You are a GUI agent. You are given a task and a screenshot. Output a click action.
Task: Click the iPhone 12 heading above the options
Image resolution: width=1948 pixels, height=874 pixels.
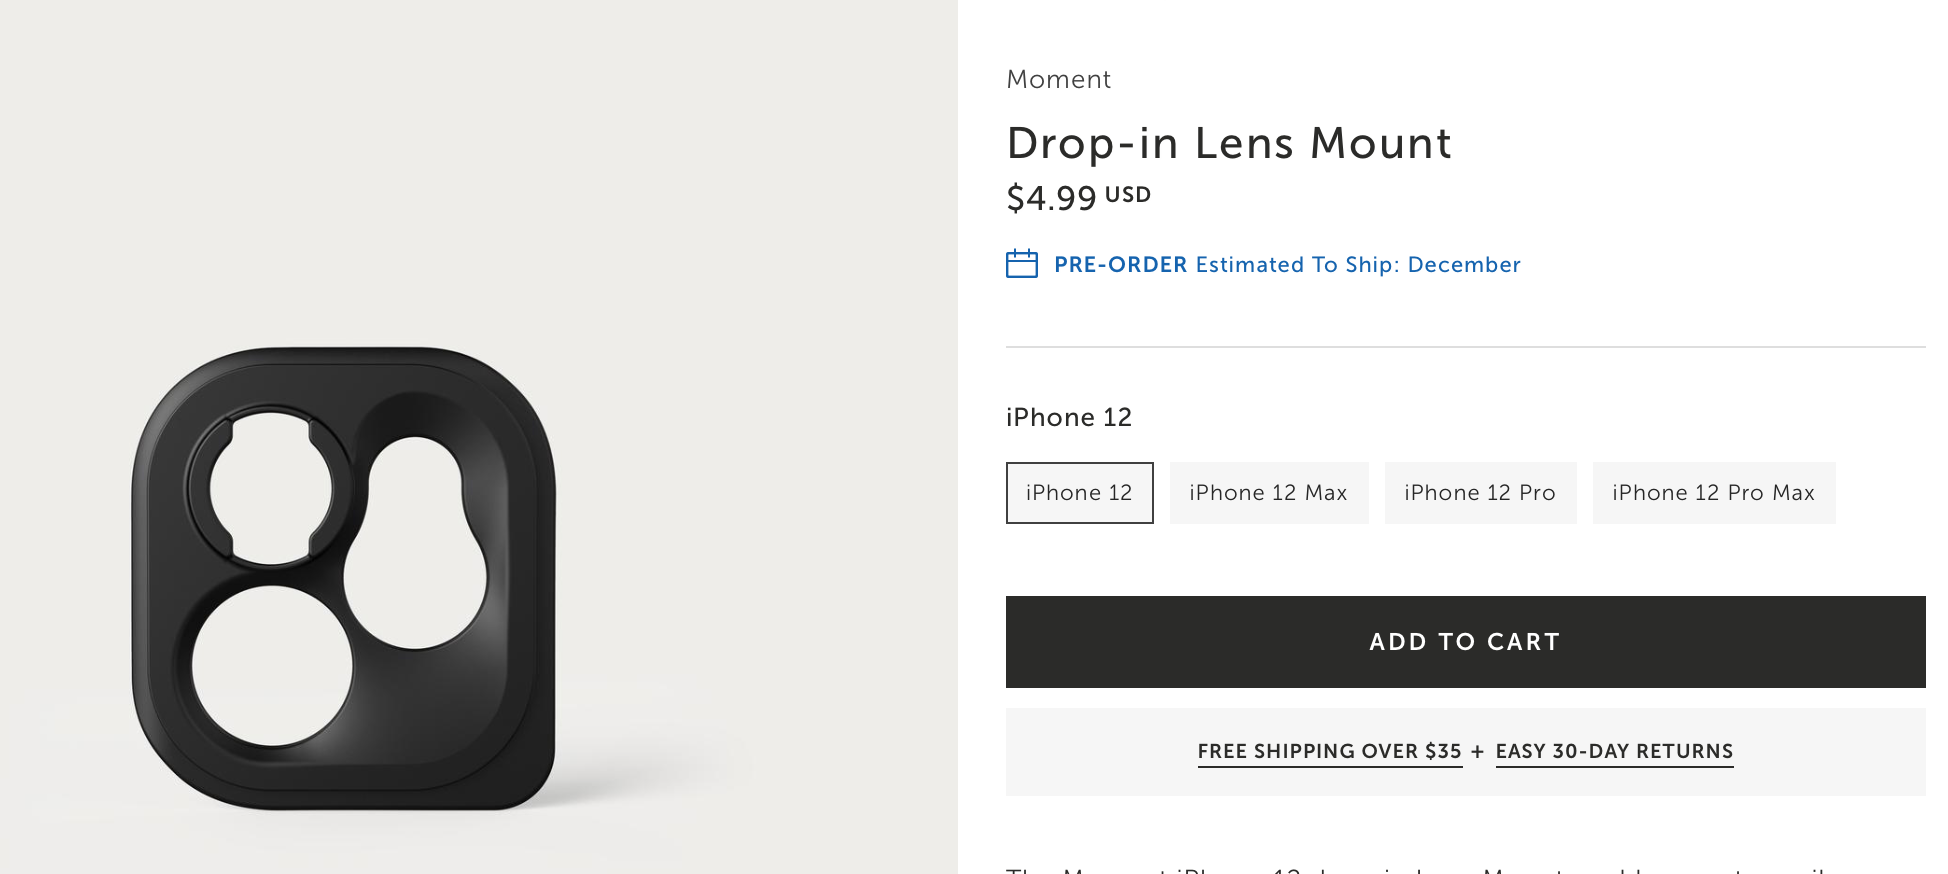point(1068,417)
